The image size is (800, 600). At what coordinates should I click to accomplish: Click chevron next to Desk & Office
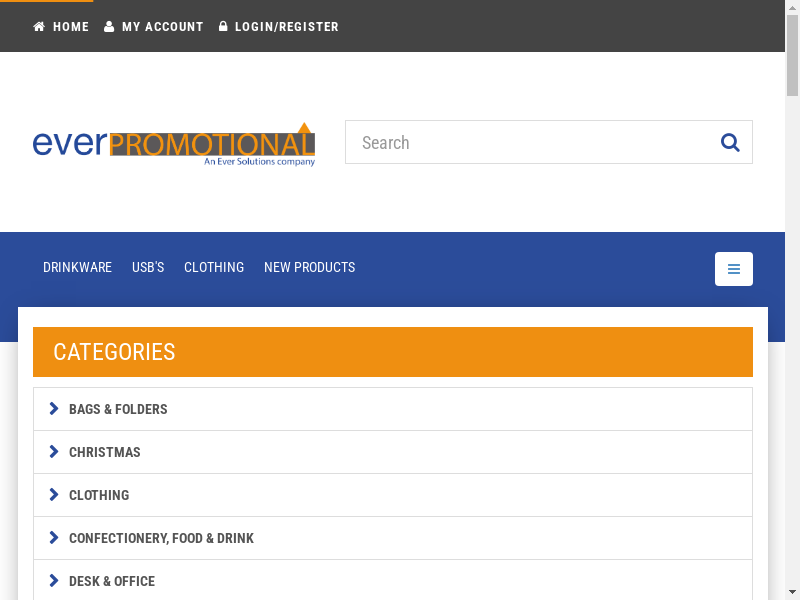point(54,581)
